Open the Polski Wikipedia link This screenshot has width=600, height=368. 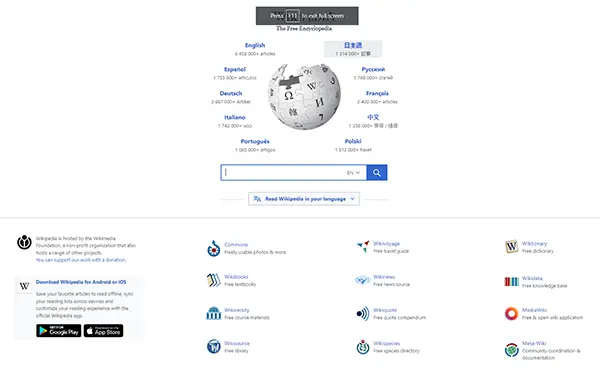click(x=353, y=142)
